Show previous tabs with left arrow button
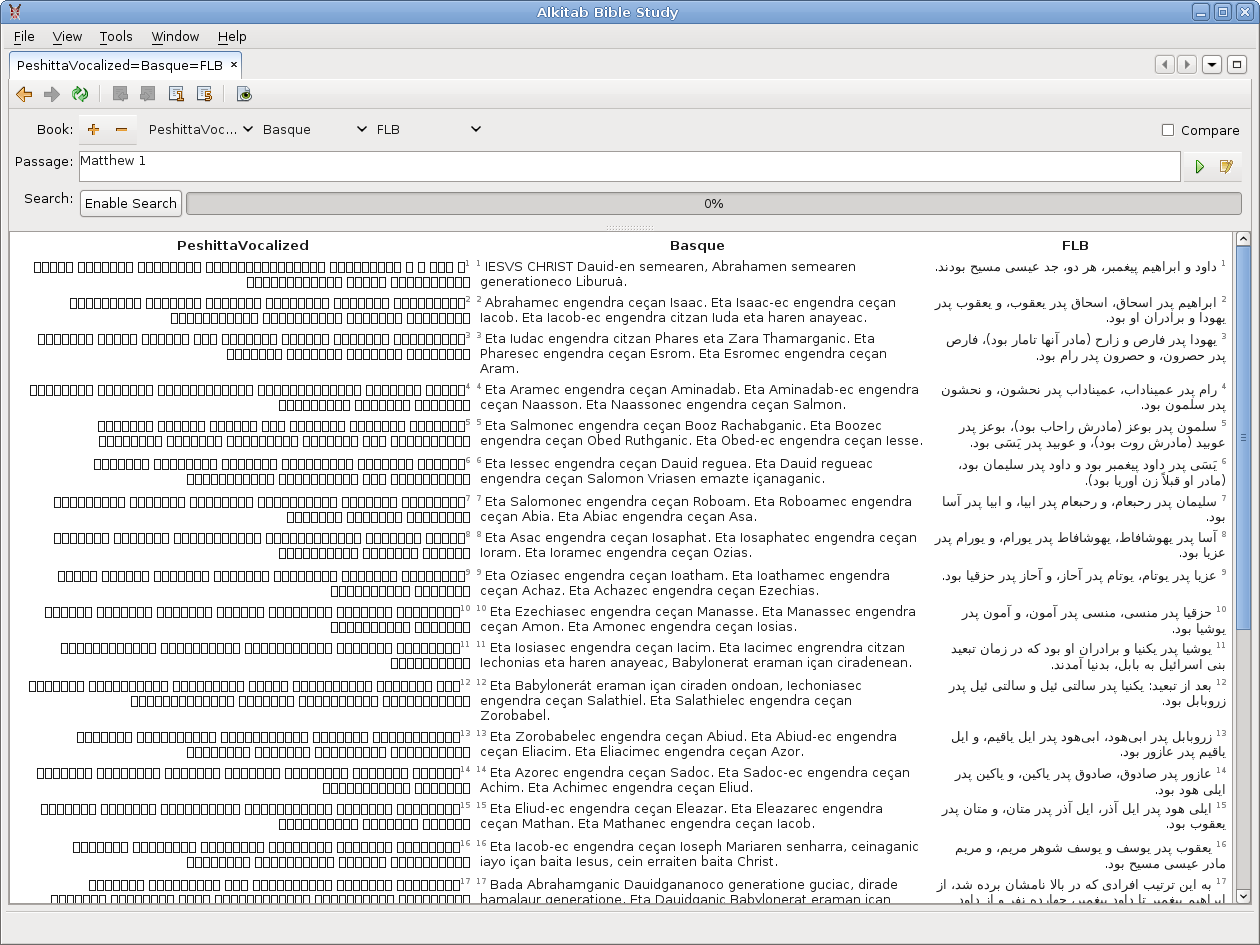This screenshot has height=945, width=1260. point(1164,64)
